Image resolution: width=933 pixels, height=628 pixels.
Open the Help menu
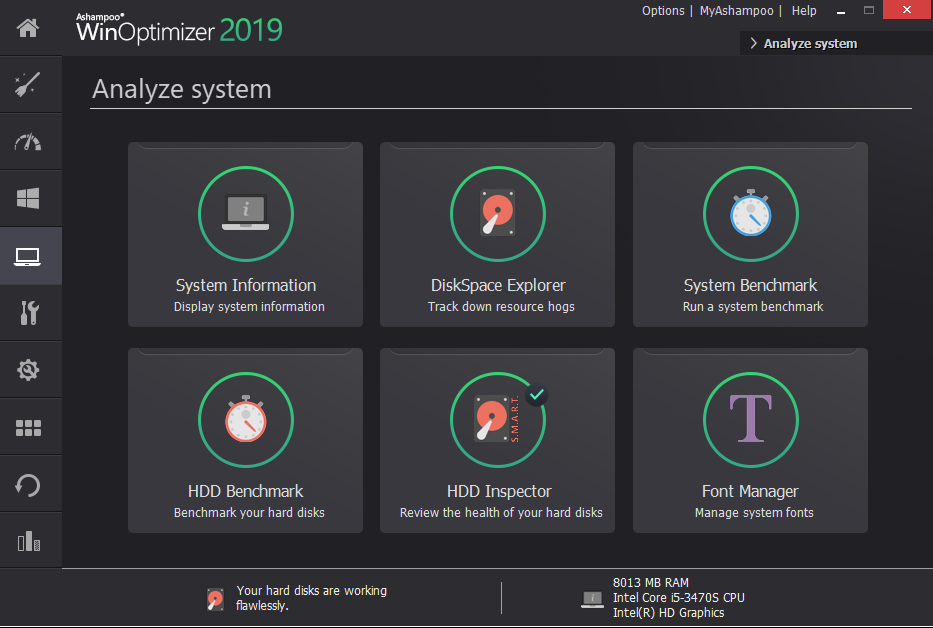[804, 11]
